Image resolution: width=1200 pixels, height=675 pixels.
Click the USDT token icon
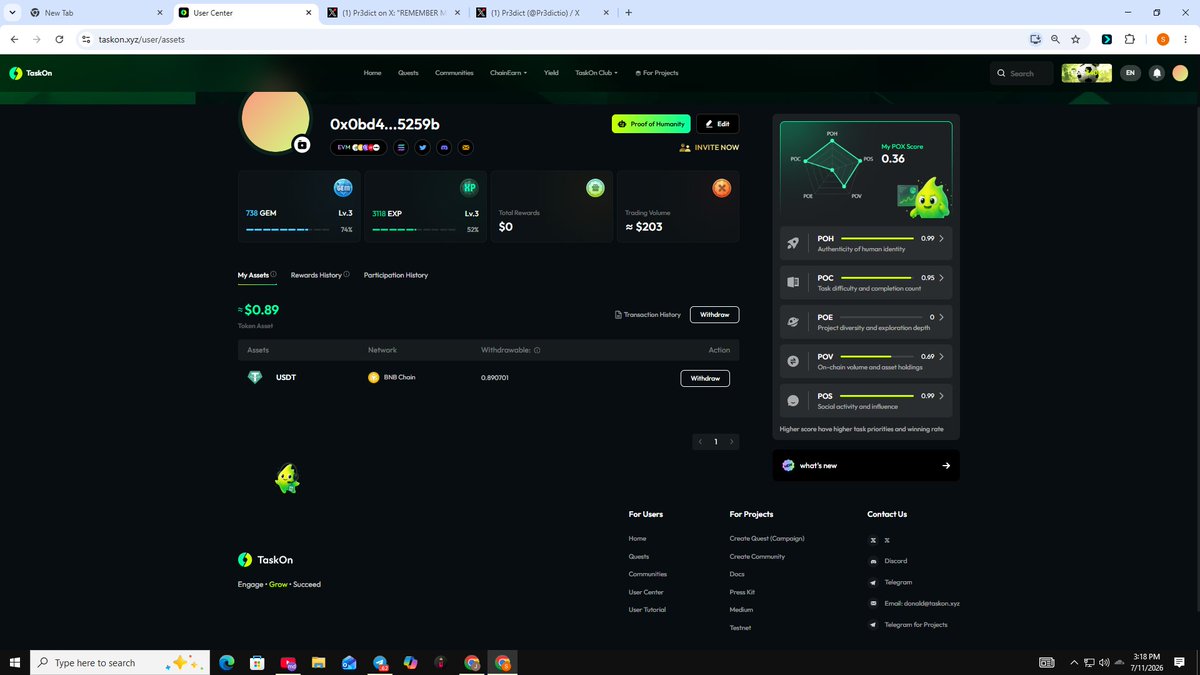point(255,377)
